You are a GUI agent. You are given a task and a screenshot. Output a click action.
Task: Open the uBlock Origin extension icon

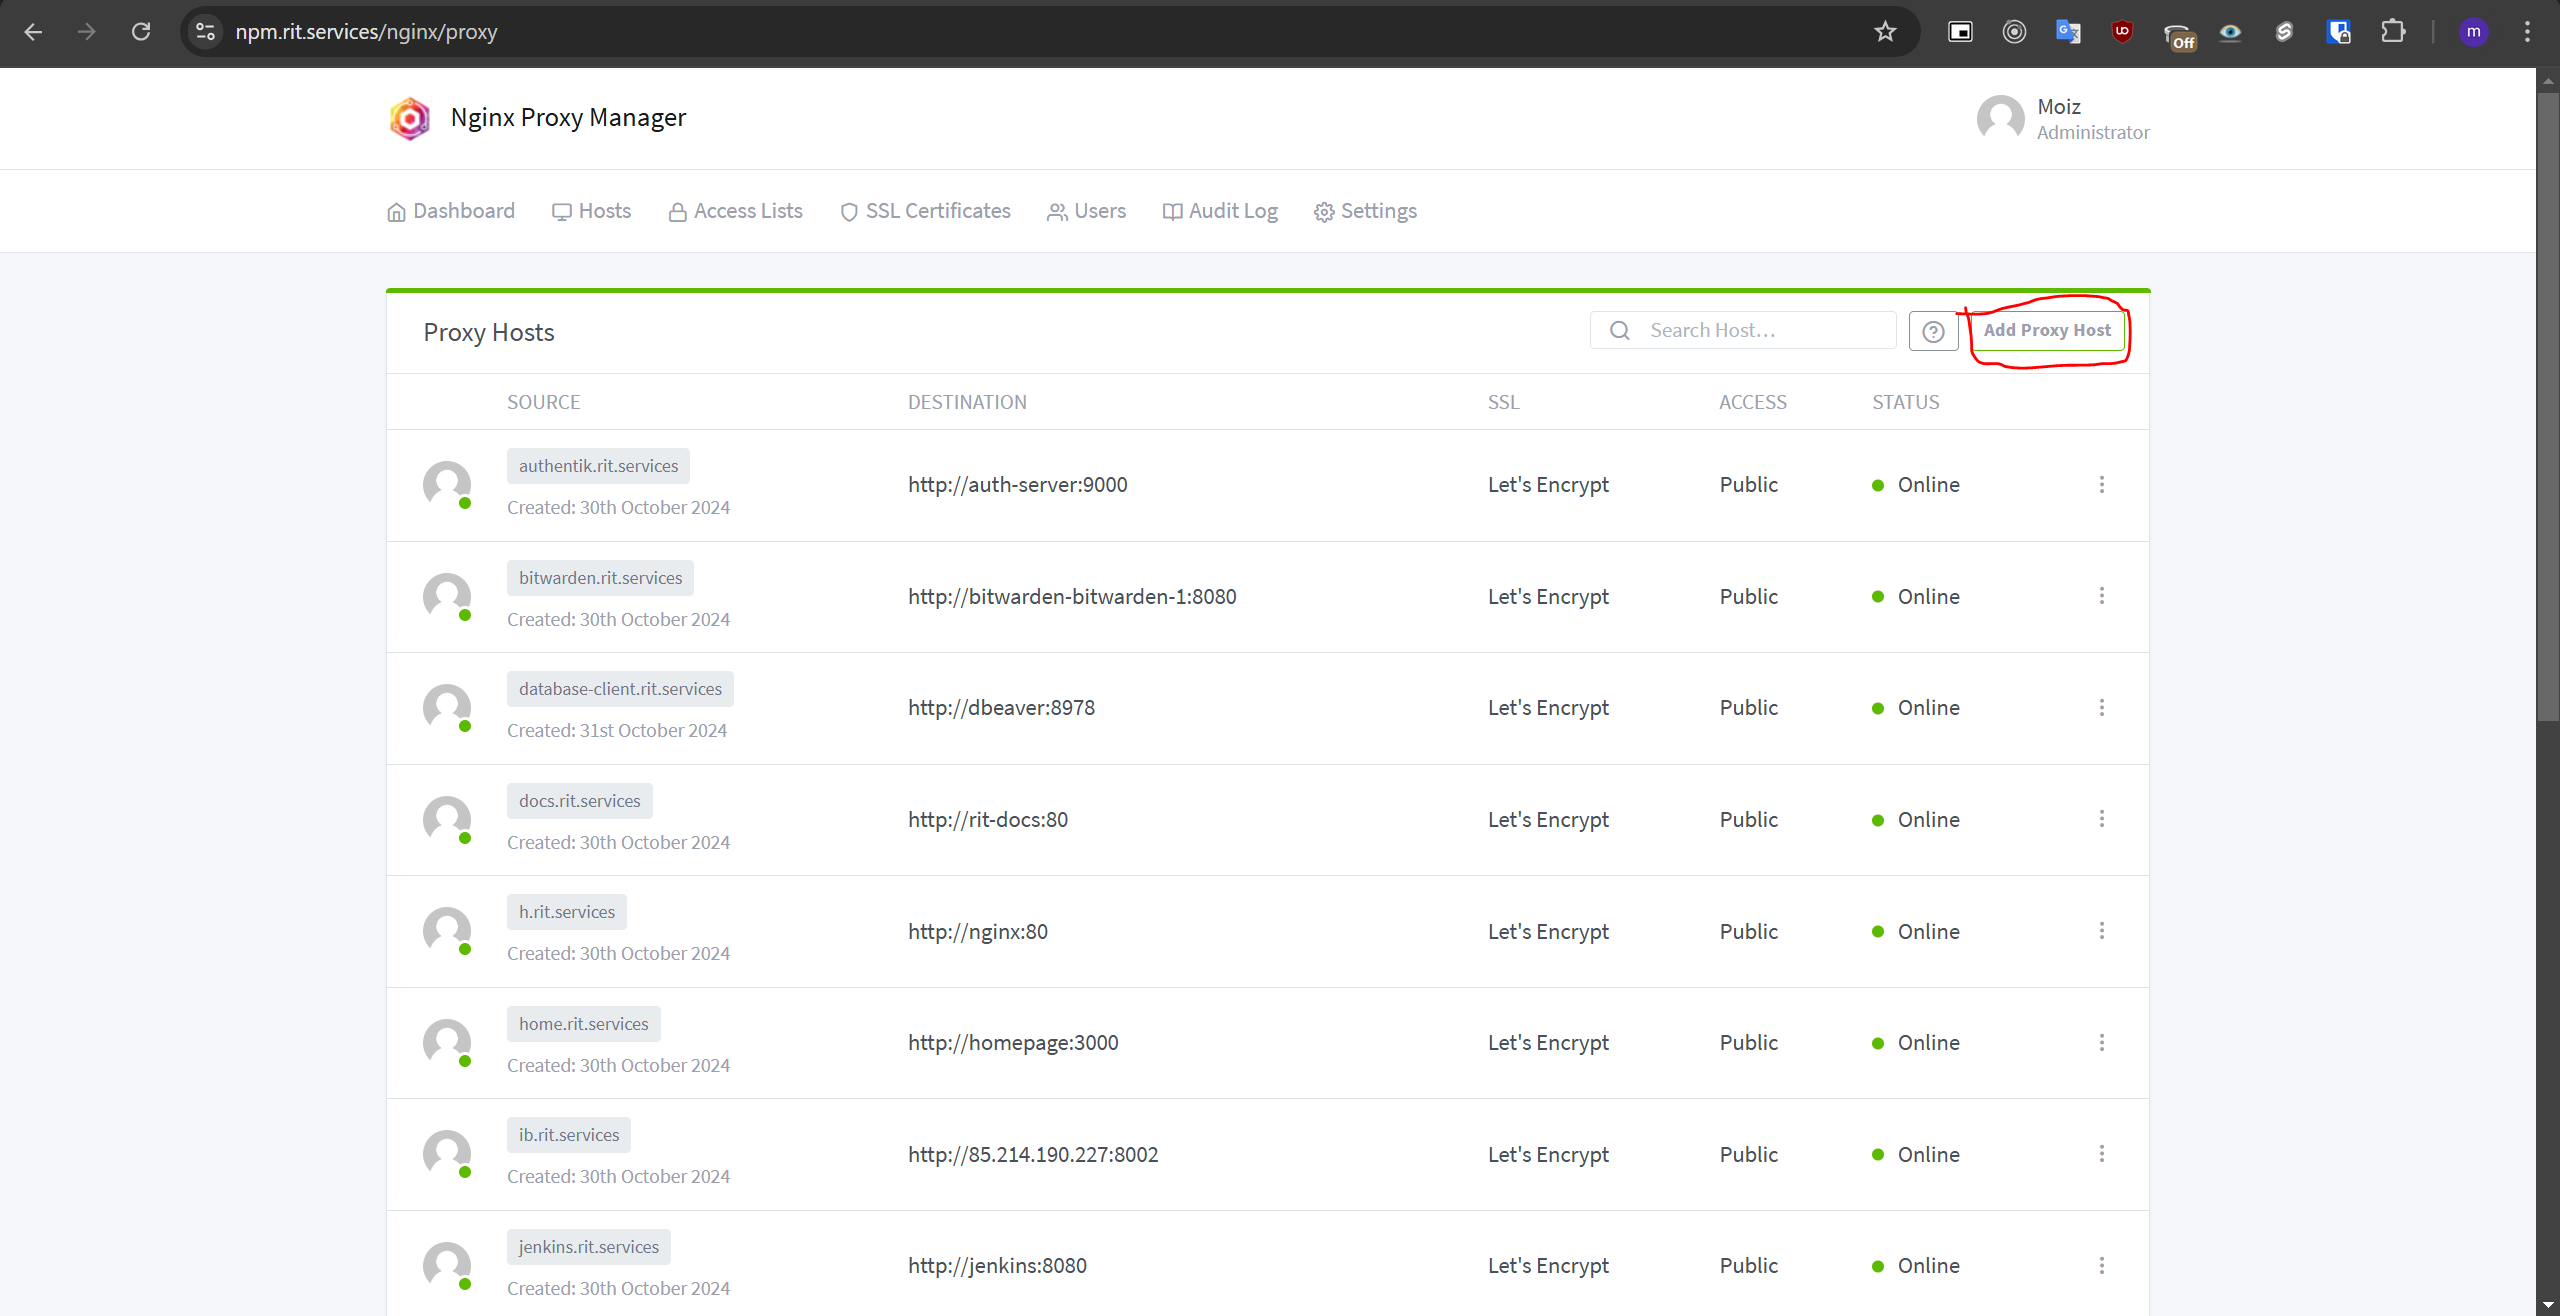tap(2122, 32)
